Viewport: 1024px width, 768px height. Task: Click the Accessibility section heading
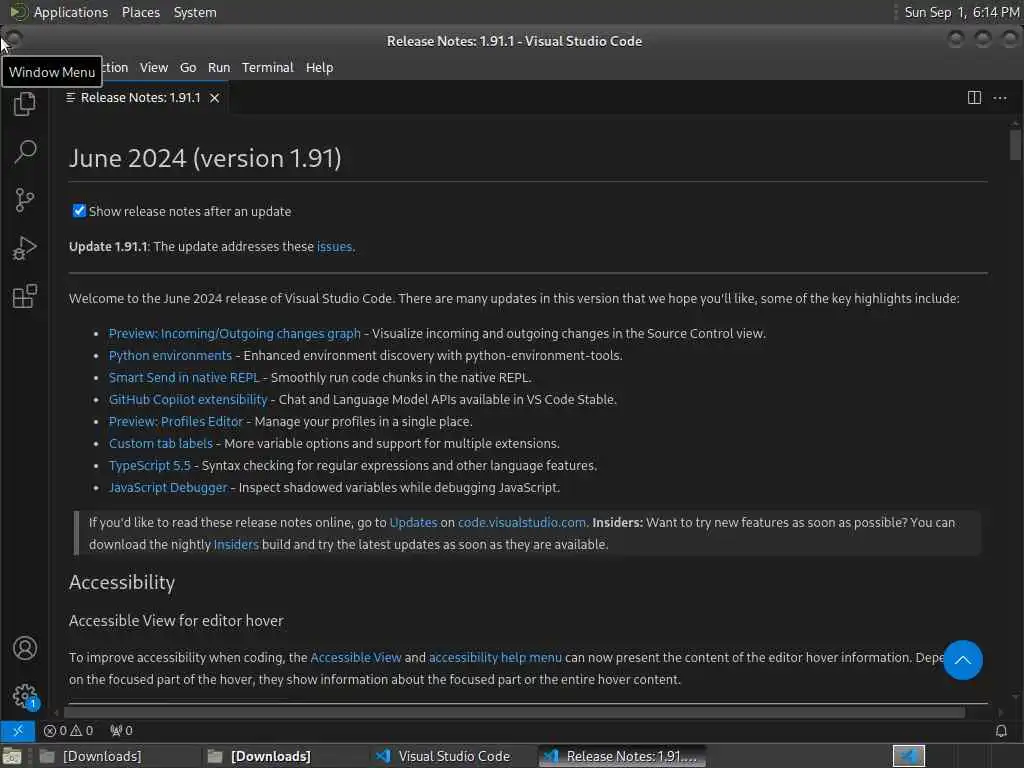(122, 583)
